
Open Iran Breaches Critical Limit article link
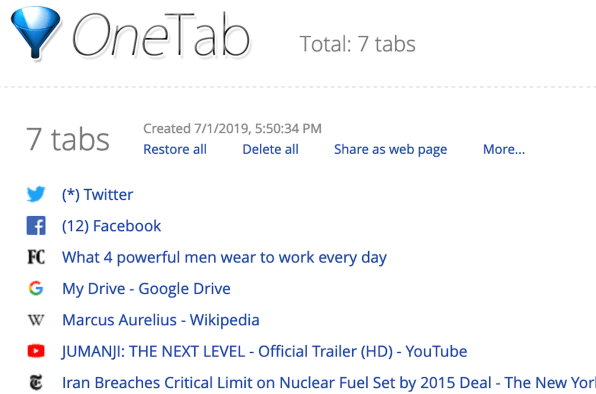[329, 383]
